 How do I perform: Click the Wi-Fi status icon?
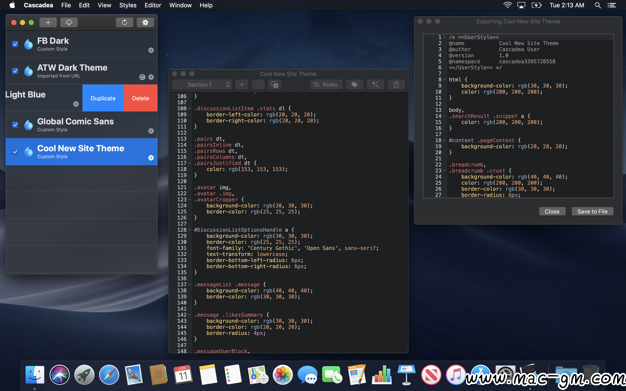pos(507,5)
